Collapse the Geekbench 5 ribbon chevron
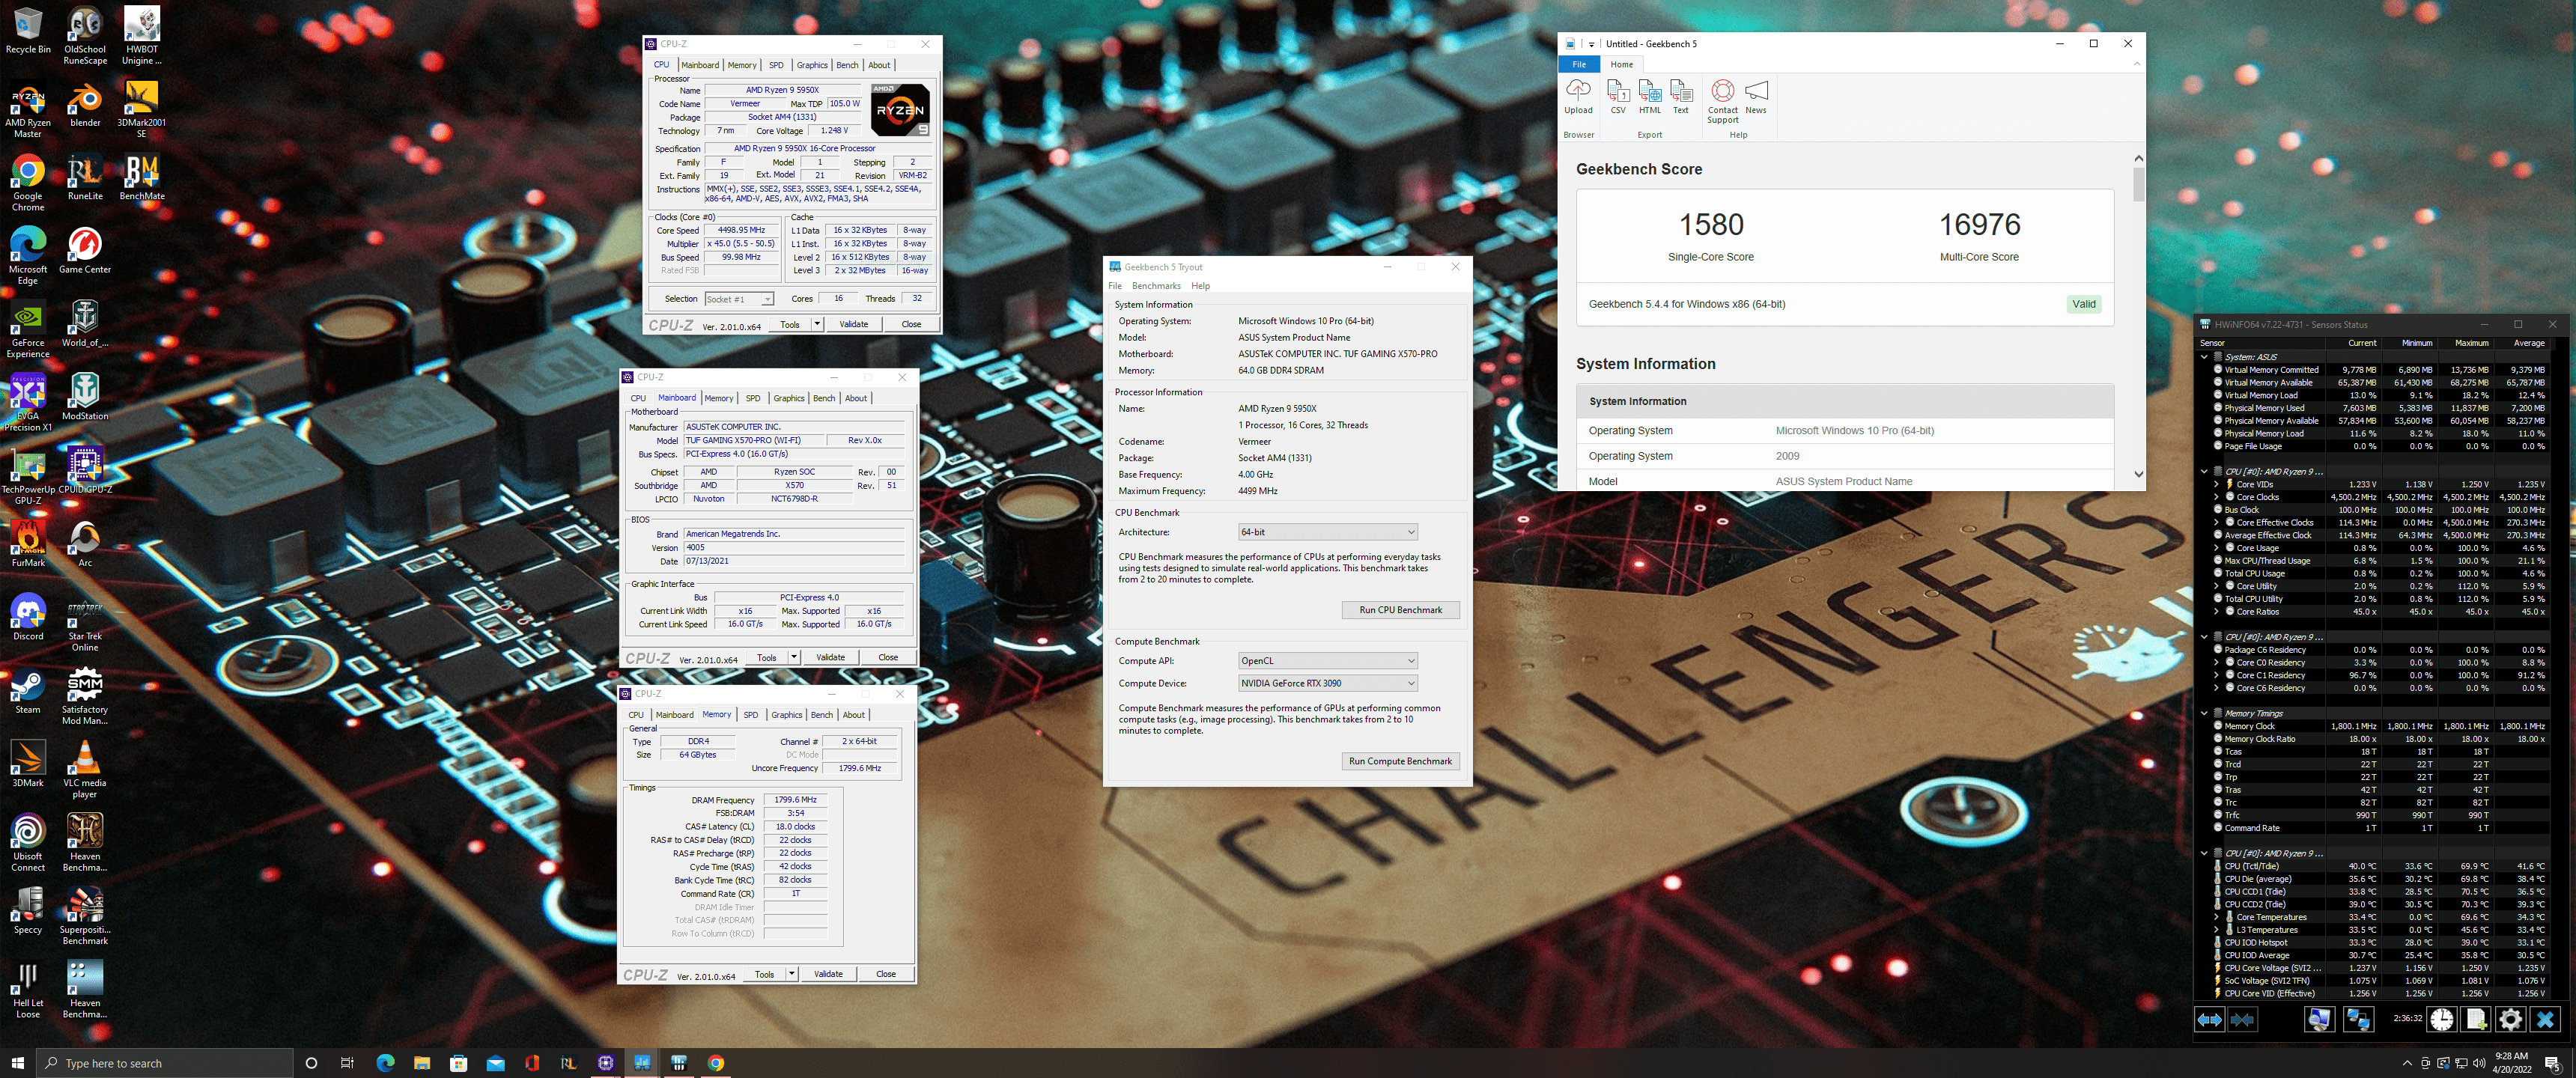Viewport: 2576px width, 1078px height. coord(2137,64)
